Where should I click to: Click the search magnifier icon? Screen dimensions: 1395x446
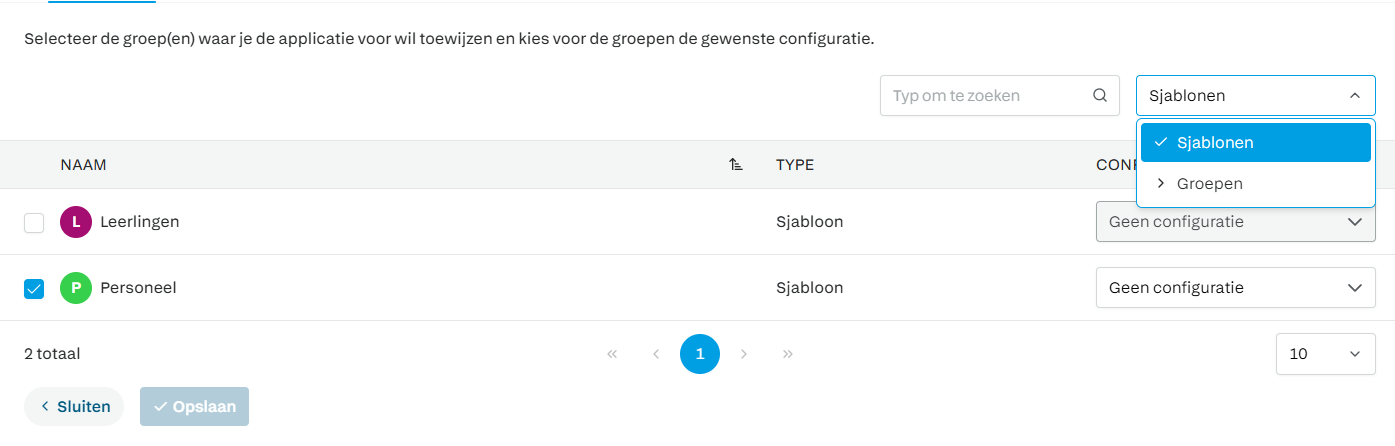click(1100, 96)
